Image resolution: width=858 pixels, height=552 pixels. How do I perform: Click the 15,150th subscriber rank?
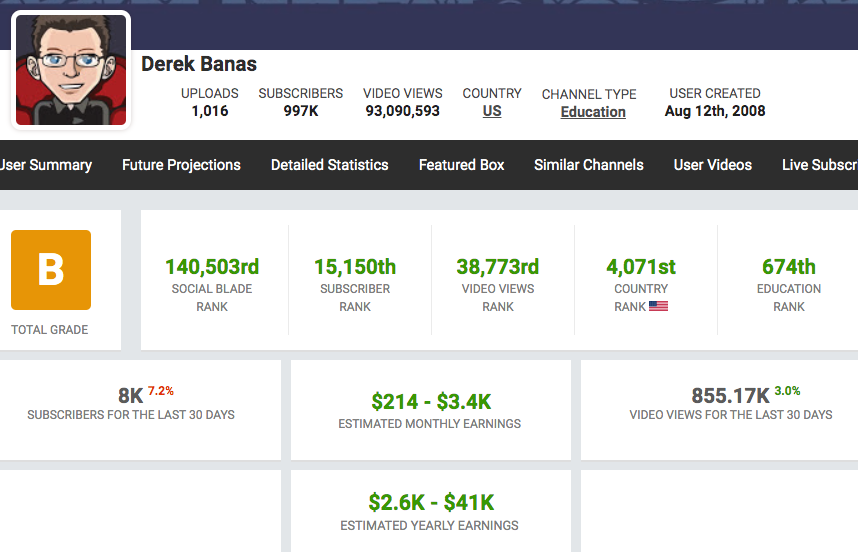click(x=355, y=267)
